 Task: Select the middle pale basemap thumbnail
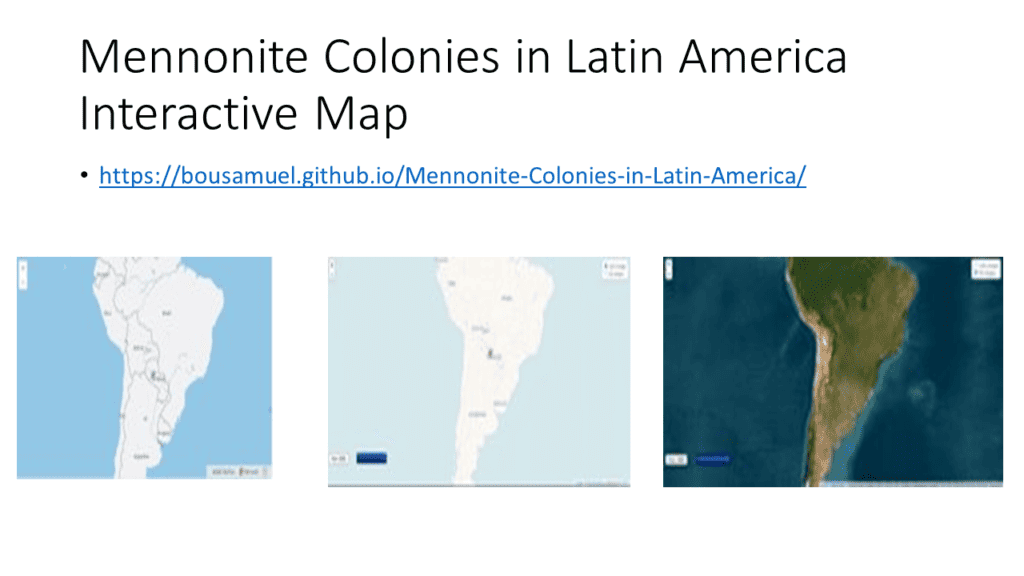478,371
